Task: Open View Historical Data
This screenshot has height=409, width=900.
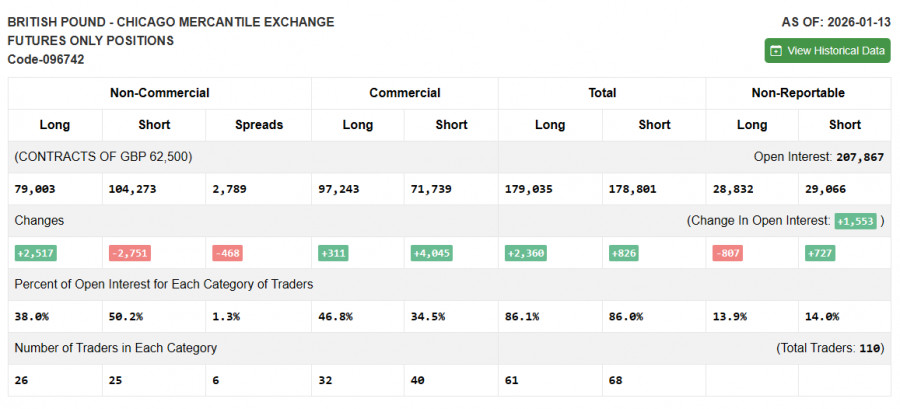Action: click(827, 51)
